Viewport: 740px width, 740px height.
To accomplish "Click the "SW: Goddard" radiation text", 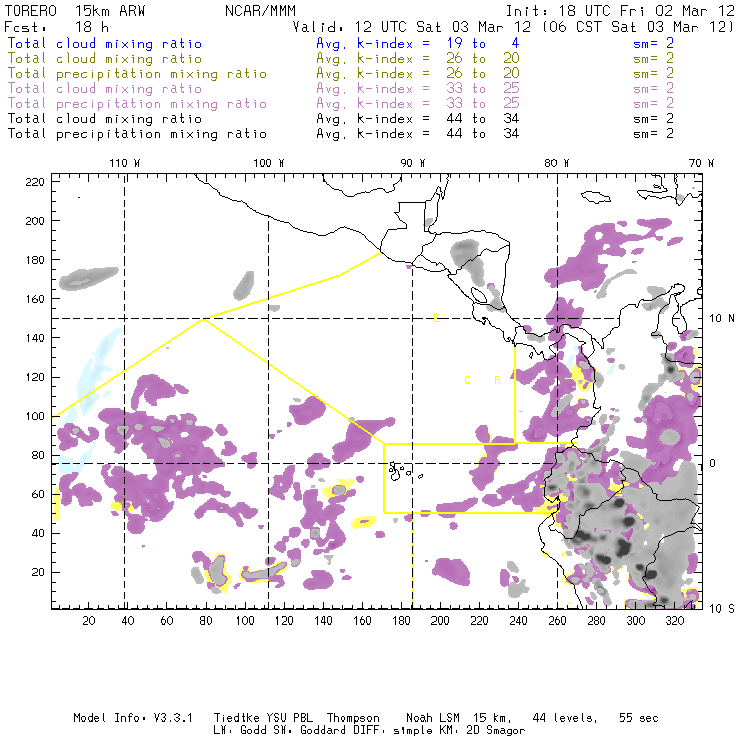I will pos(310,731).
